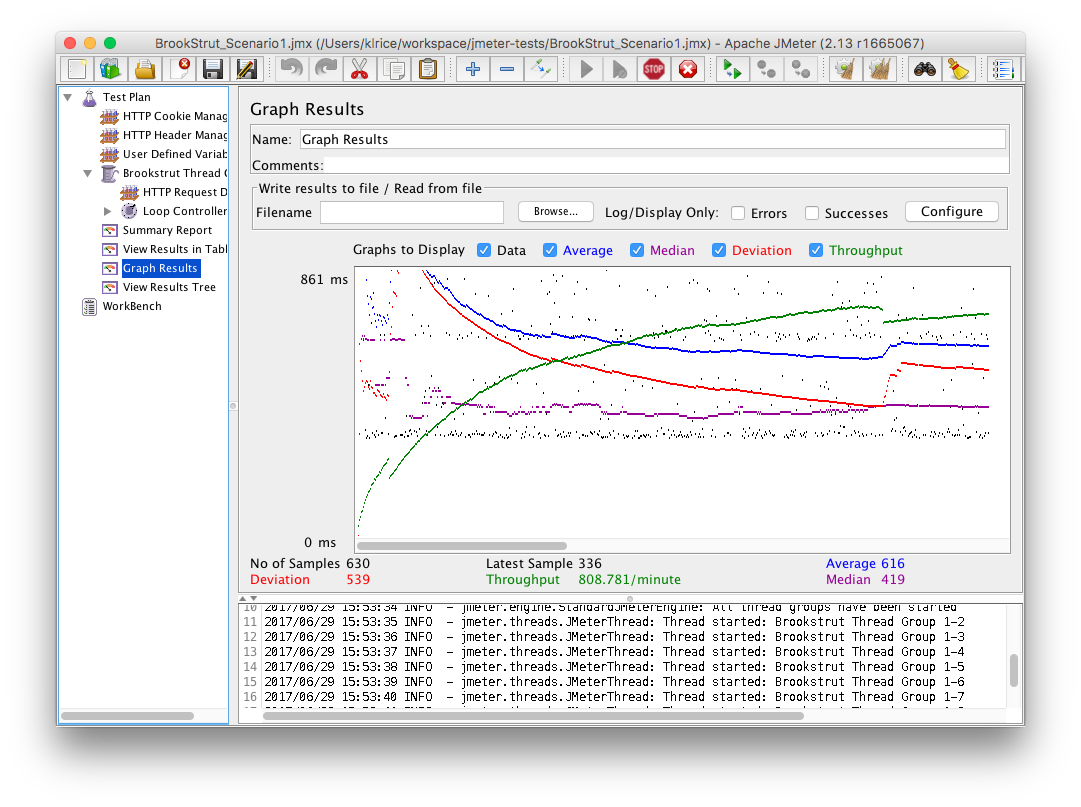
Task: Open the Templates icon in toolbar
Action: click(x=111, y=69)
